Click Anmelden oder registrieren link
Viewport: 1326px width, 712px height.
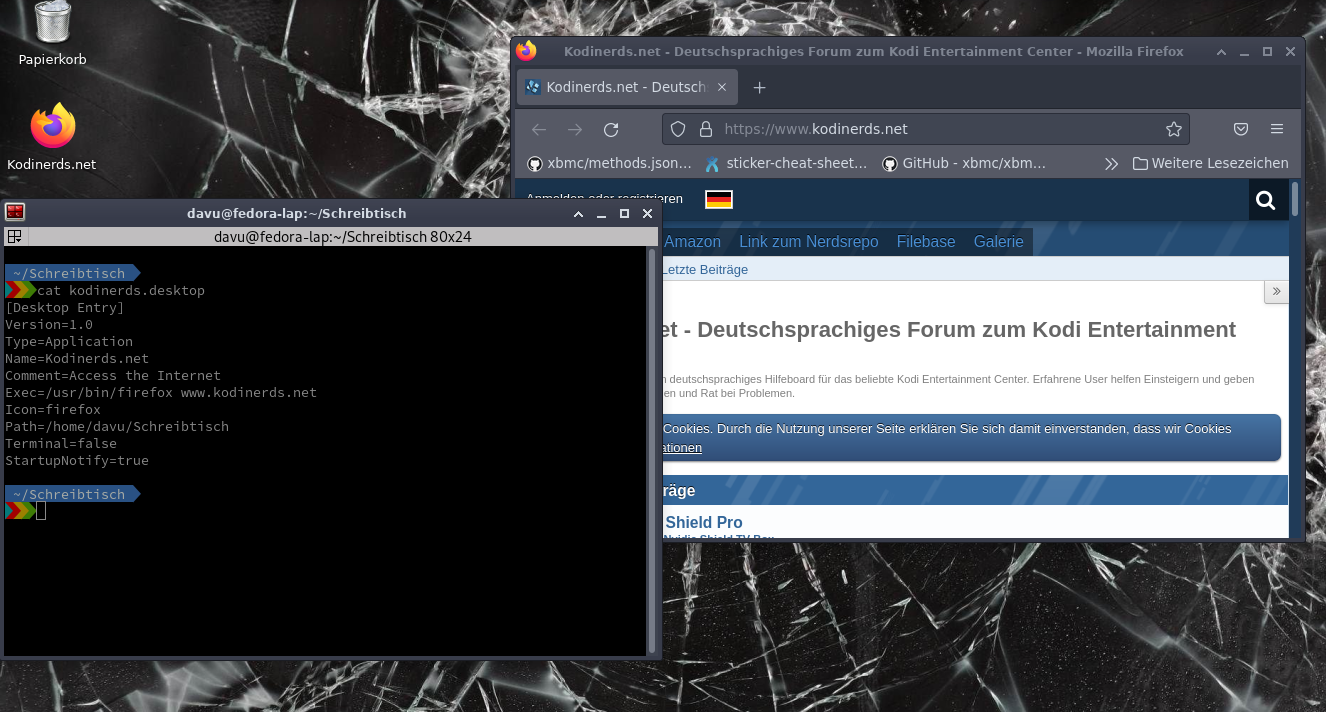click(604, 198)
